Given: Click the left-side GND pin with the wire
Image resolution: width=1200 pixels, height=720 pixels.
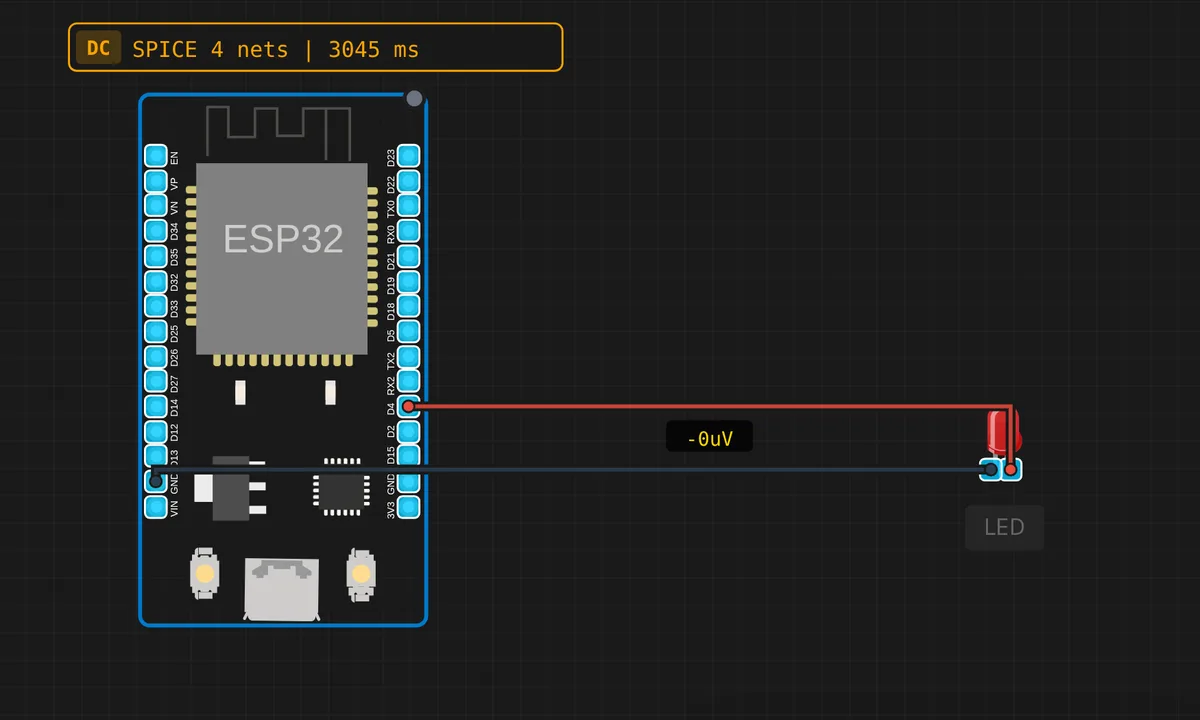Looking at the screenshot, I should click(x=156, y=481).
